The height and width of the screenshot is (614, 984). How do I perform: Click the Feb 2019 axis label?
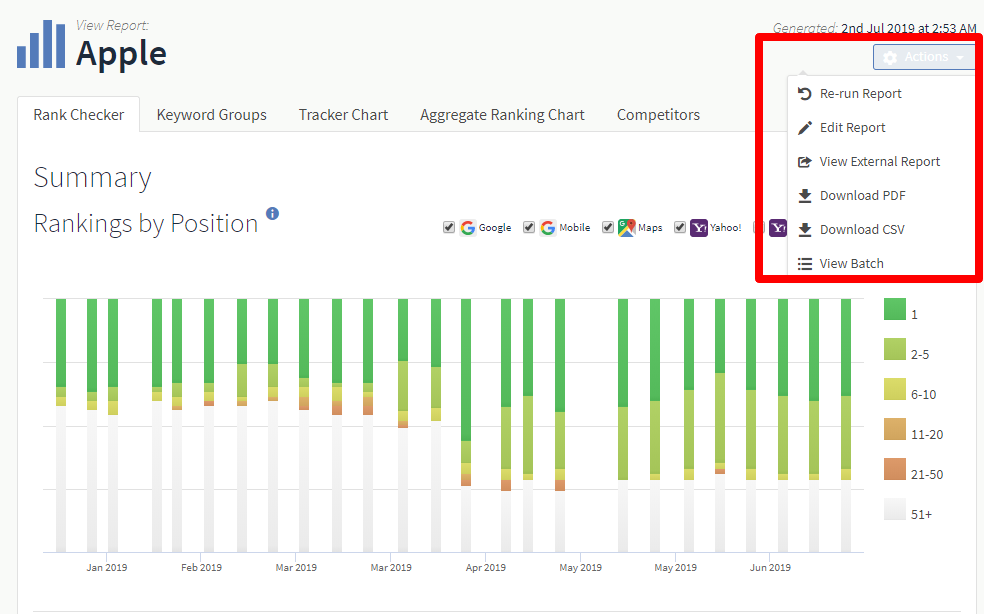pos(201,568)
